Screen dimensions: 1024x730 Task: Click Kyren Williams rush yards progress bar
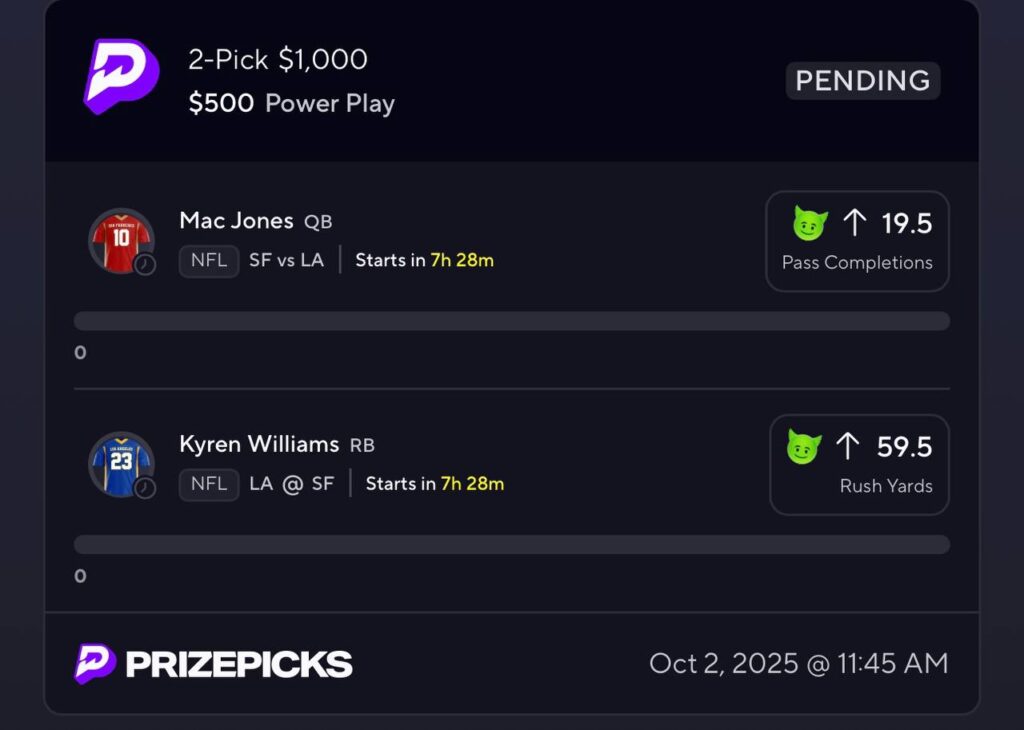pos(512,544)
